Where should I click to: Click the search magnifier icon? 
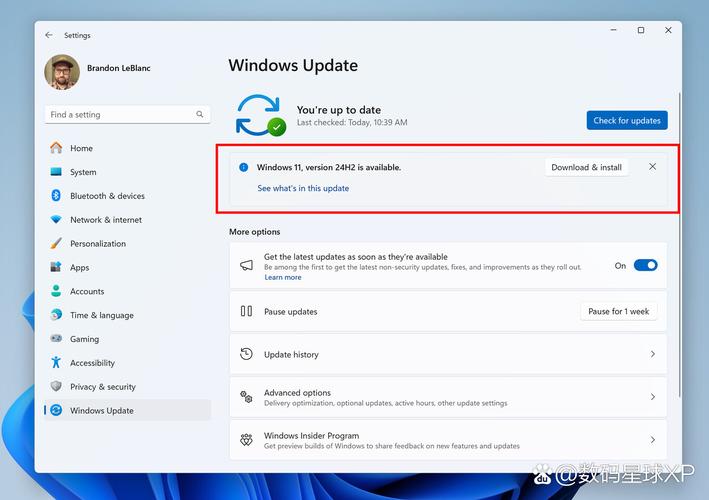pyautogui.click(x=199, y=114)
